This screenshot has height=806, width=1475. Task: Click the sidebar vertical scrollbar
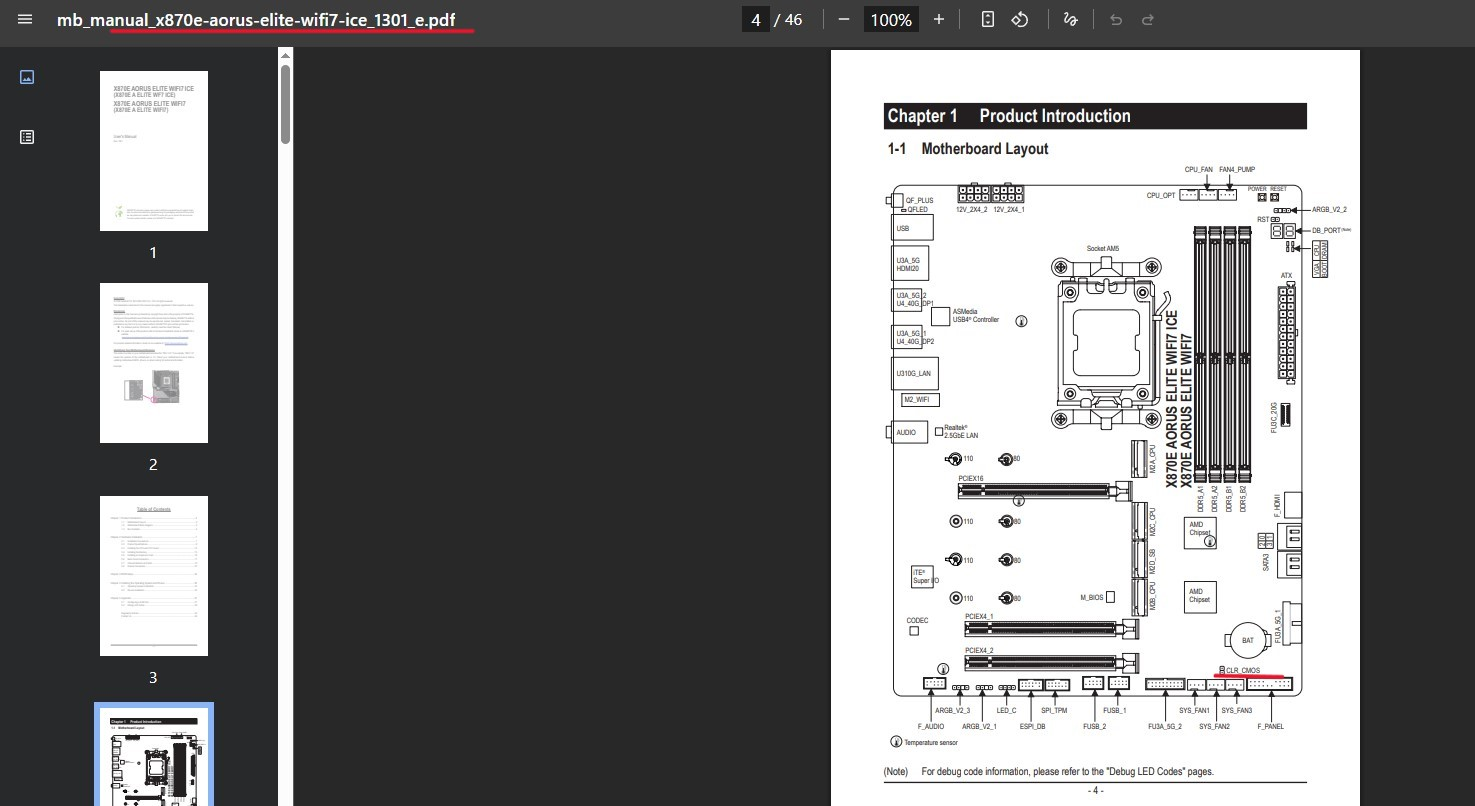(x=285, y=104)
